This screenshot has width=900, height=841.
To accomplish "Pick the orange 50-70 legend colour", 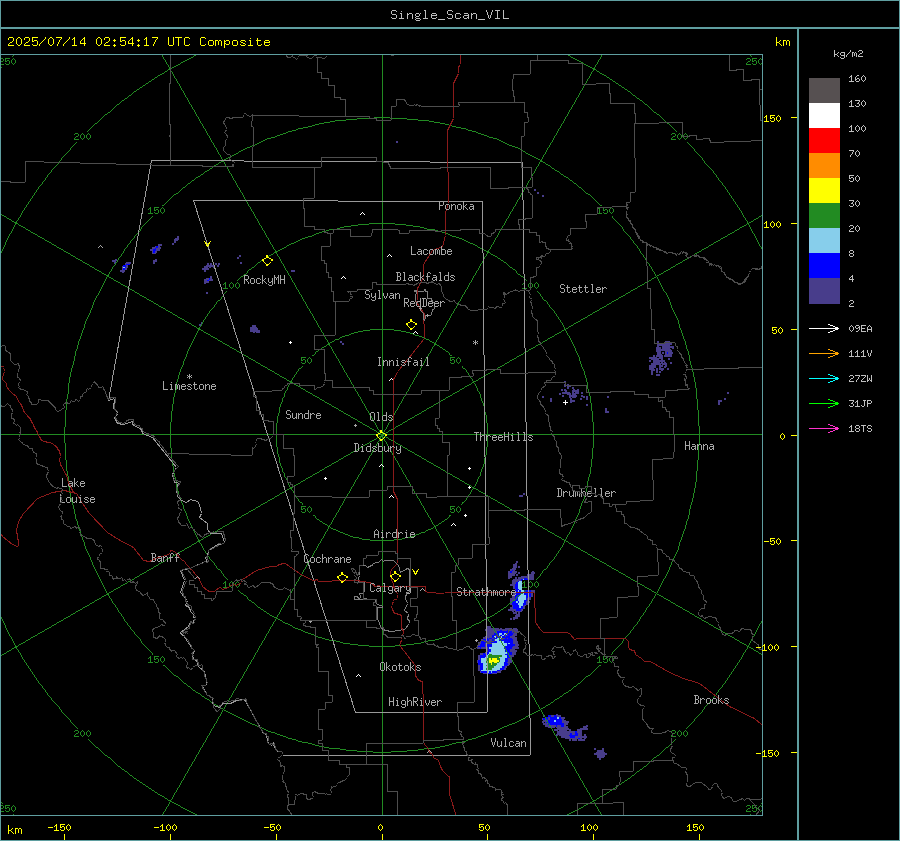I will pyautogui.click(x=824, y=166).
